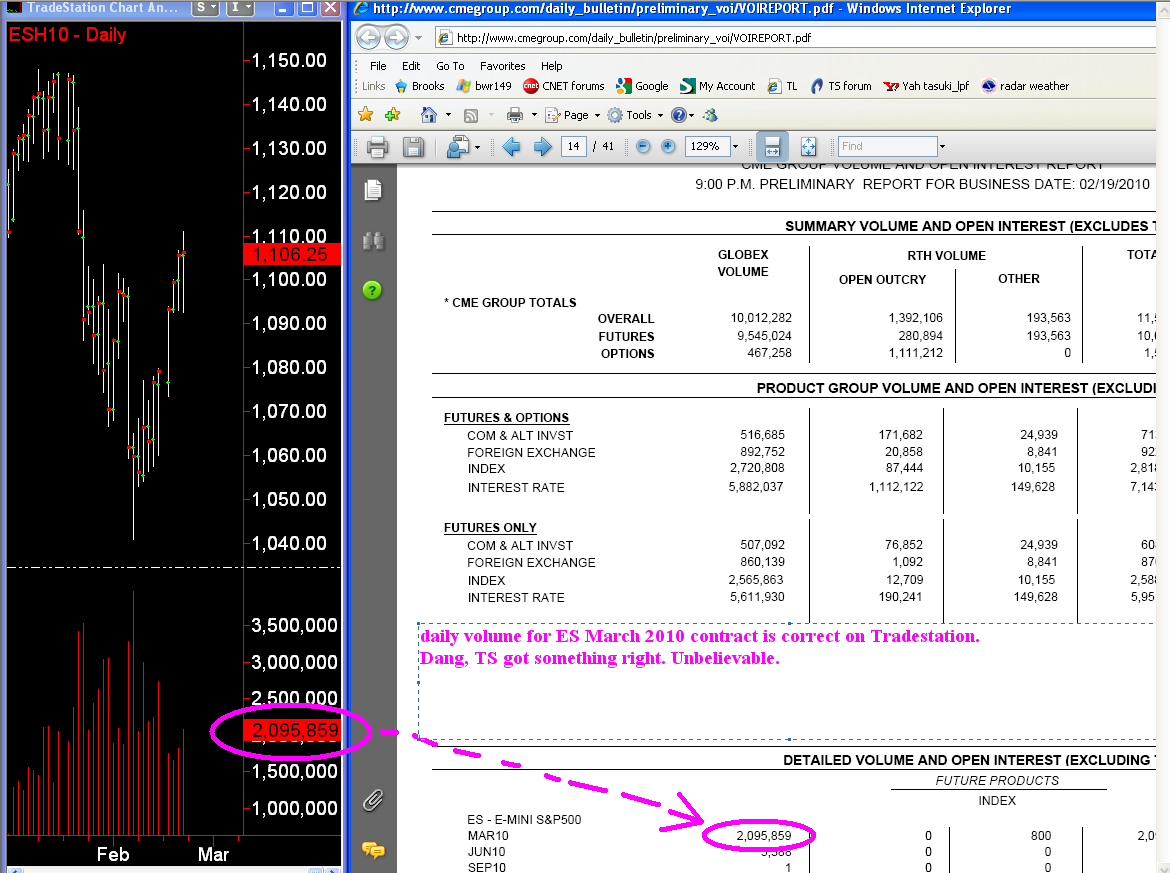
Task: Click the 129% zoom level field
Action: click(x=707, y=146)
